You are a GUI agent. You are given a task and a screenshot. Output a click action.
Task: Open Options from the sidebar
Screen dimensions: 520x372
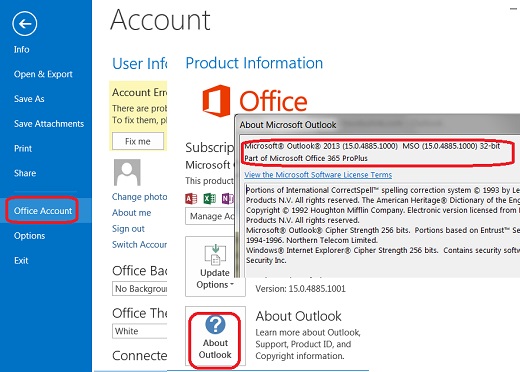[29, 236]
